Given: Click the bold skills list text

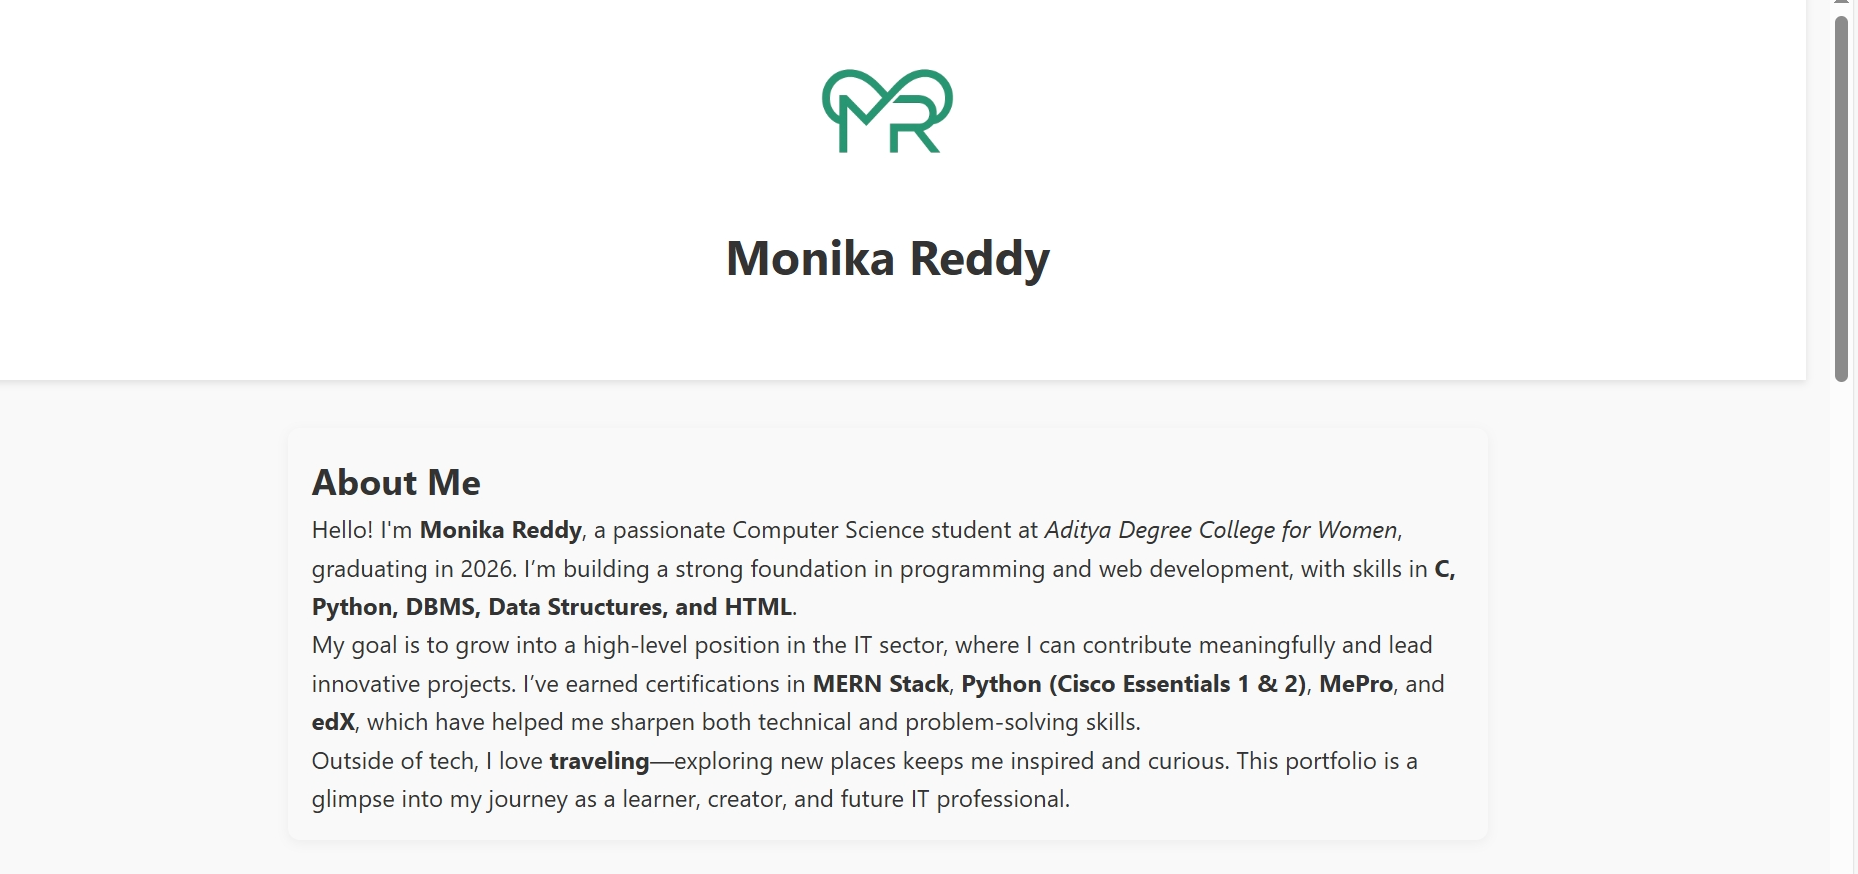Looking at the screenshot, I should point(550,607).
